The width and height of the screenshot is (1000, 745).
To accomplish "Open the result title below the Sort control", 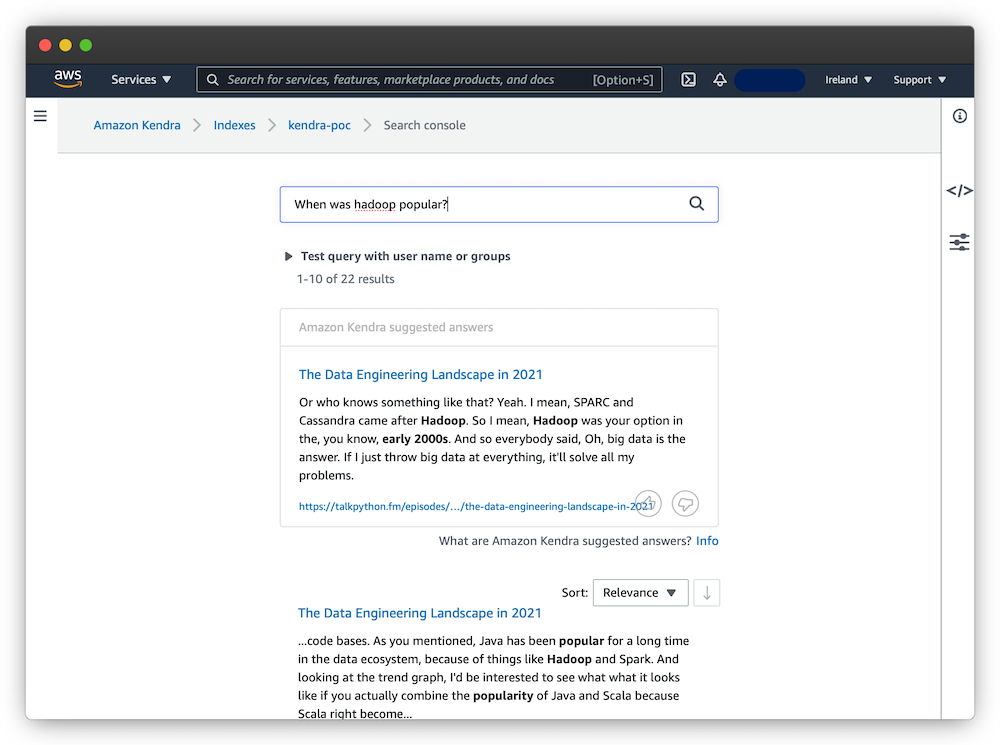I will (419, 613).
